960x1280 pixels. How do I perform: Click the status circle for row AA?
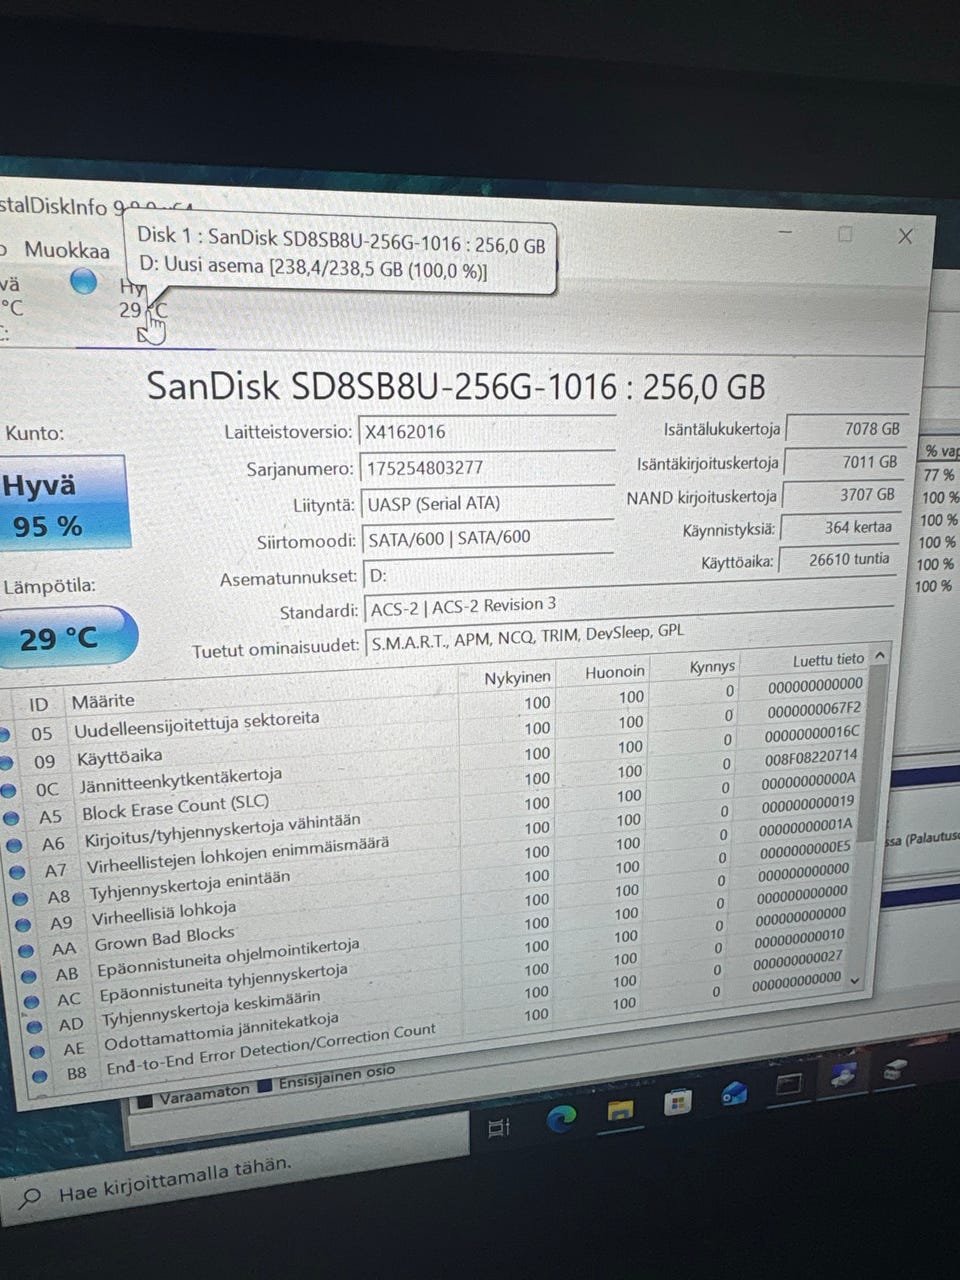point(26,949)
